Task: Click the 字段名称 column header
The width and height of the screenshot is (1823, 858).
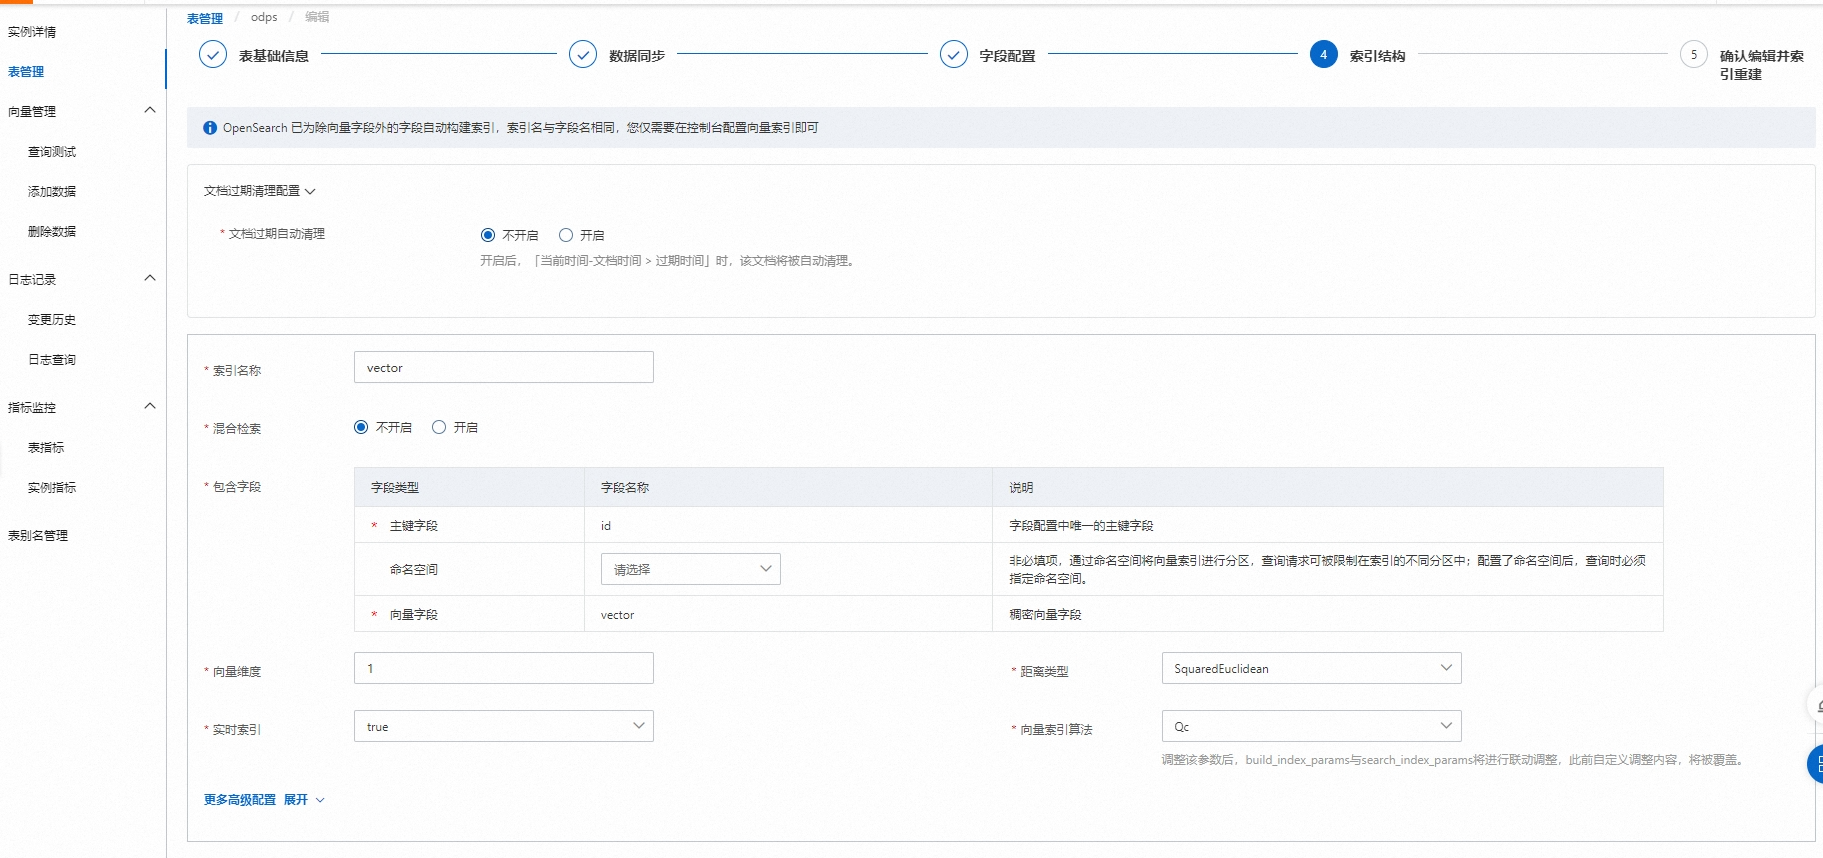Action: click(625, 488)
